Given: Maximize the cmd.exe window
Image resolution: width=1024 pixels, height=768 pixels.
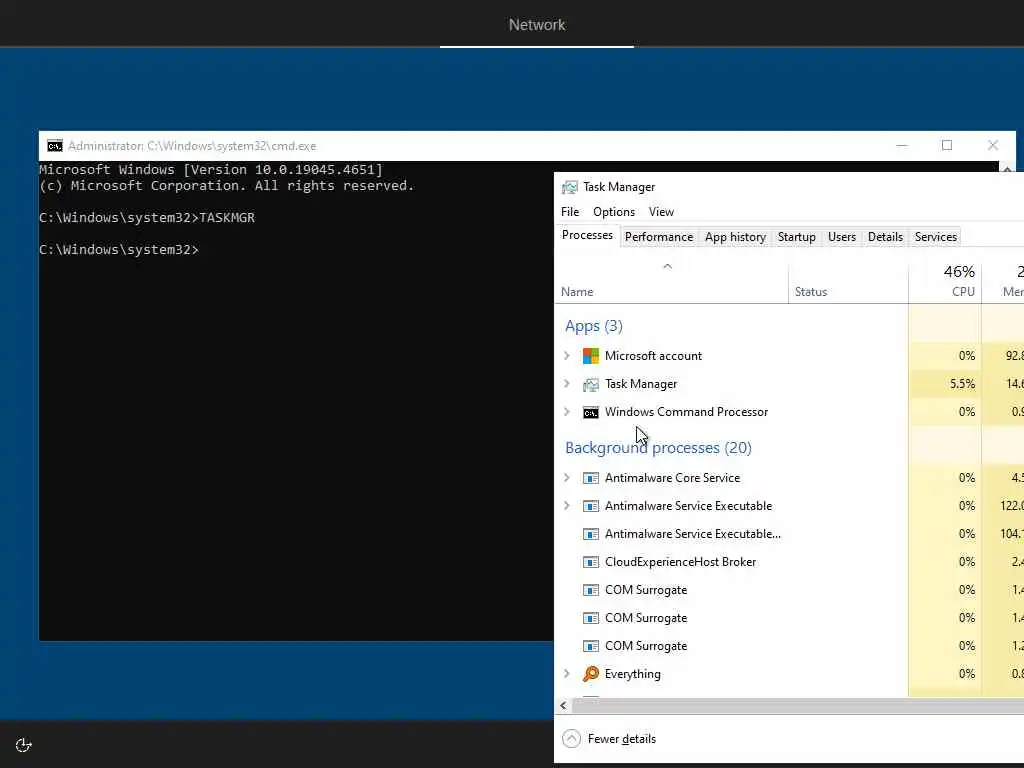Looking at the screenshot, I should 947,146.
